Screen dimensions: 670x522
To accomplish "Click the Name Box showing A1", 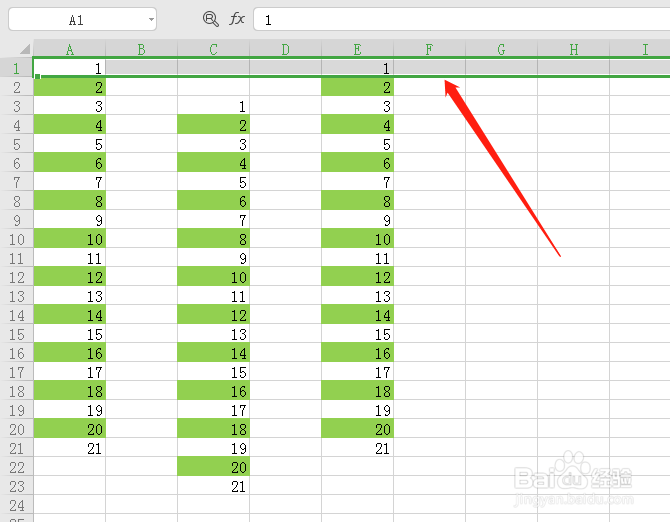I will 82,19.
